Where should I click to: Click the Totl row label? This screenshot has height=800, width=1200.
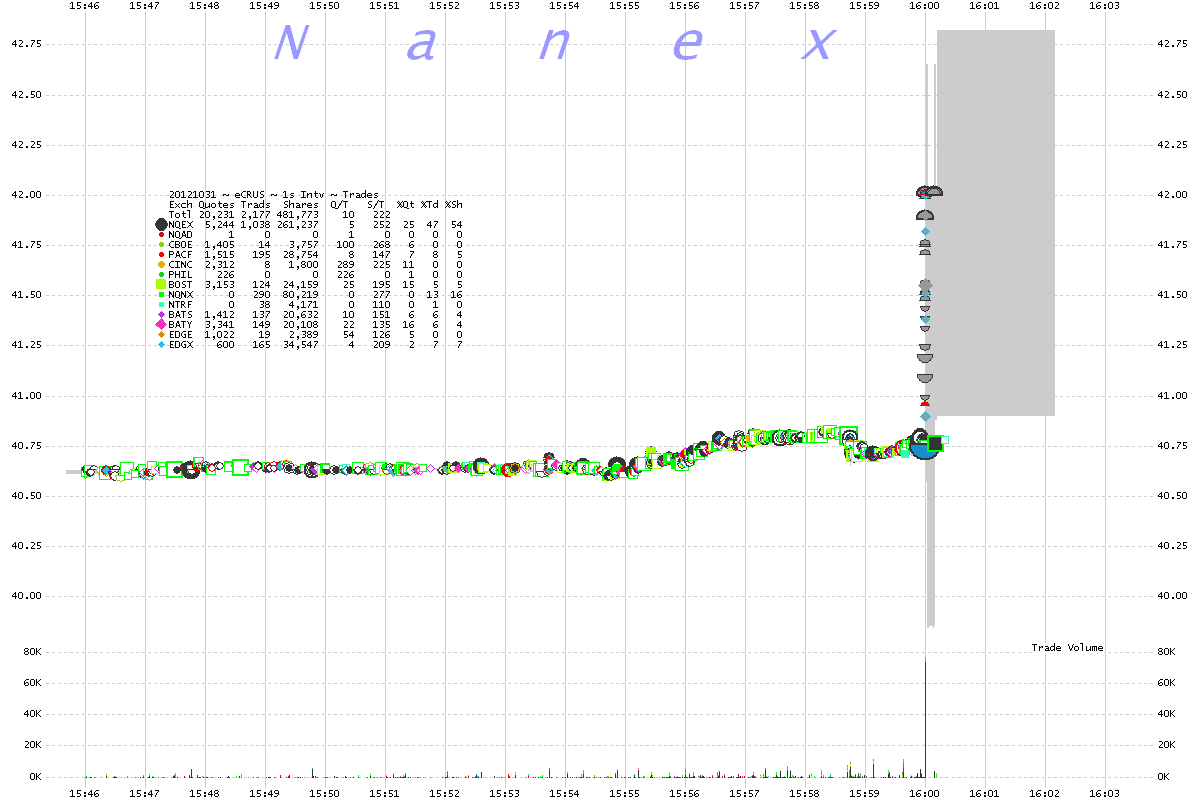181,214
